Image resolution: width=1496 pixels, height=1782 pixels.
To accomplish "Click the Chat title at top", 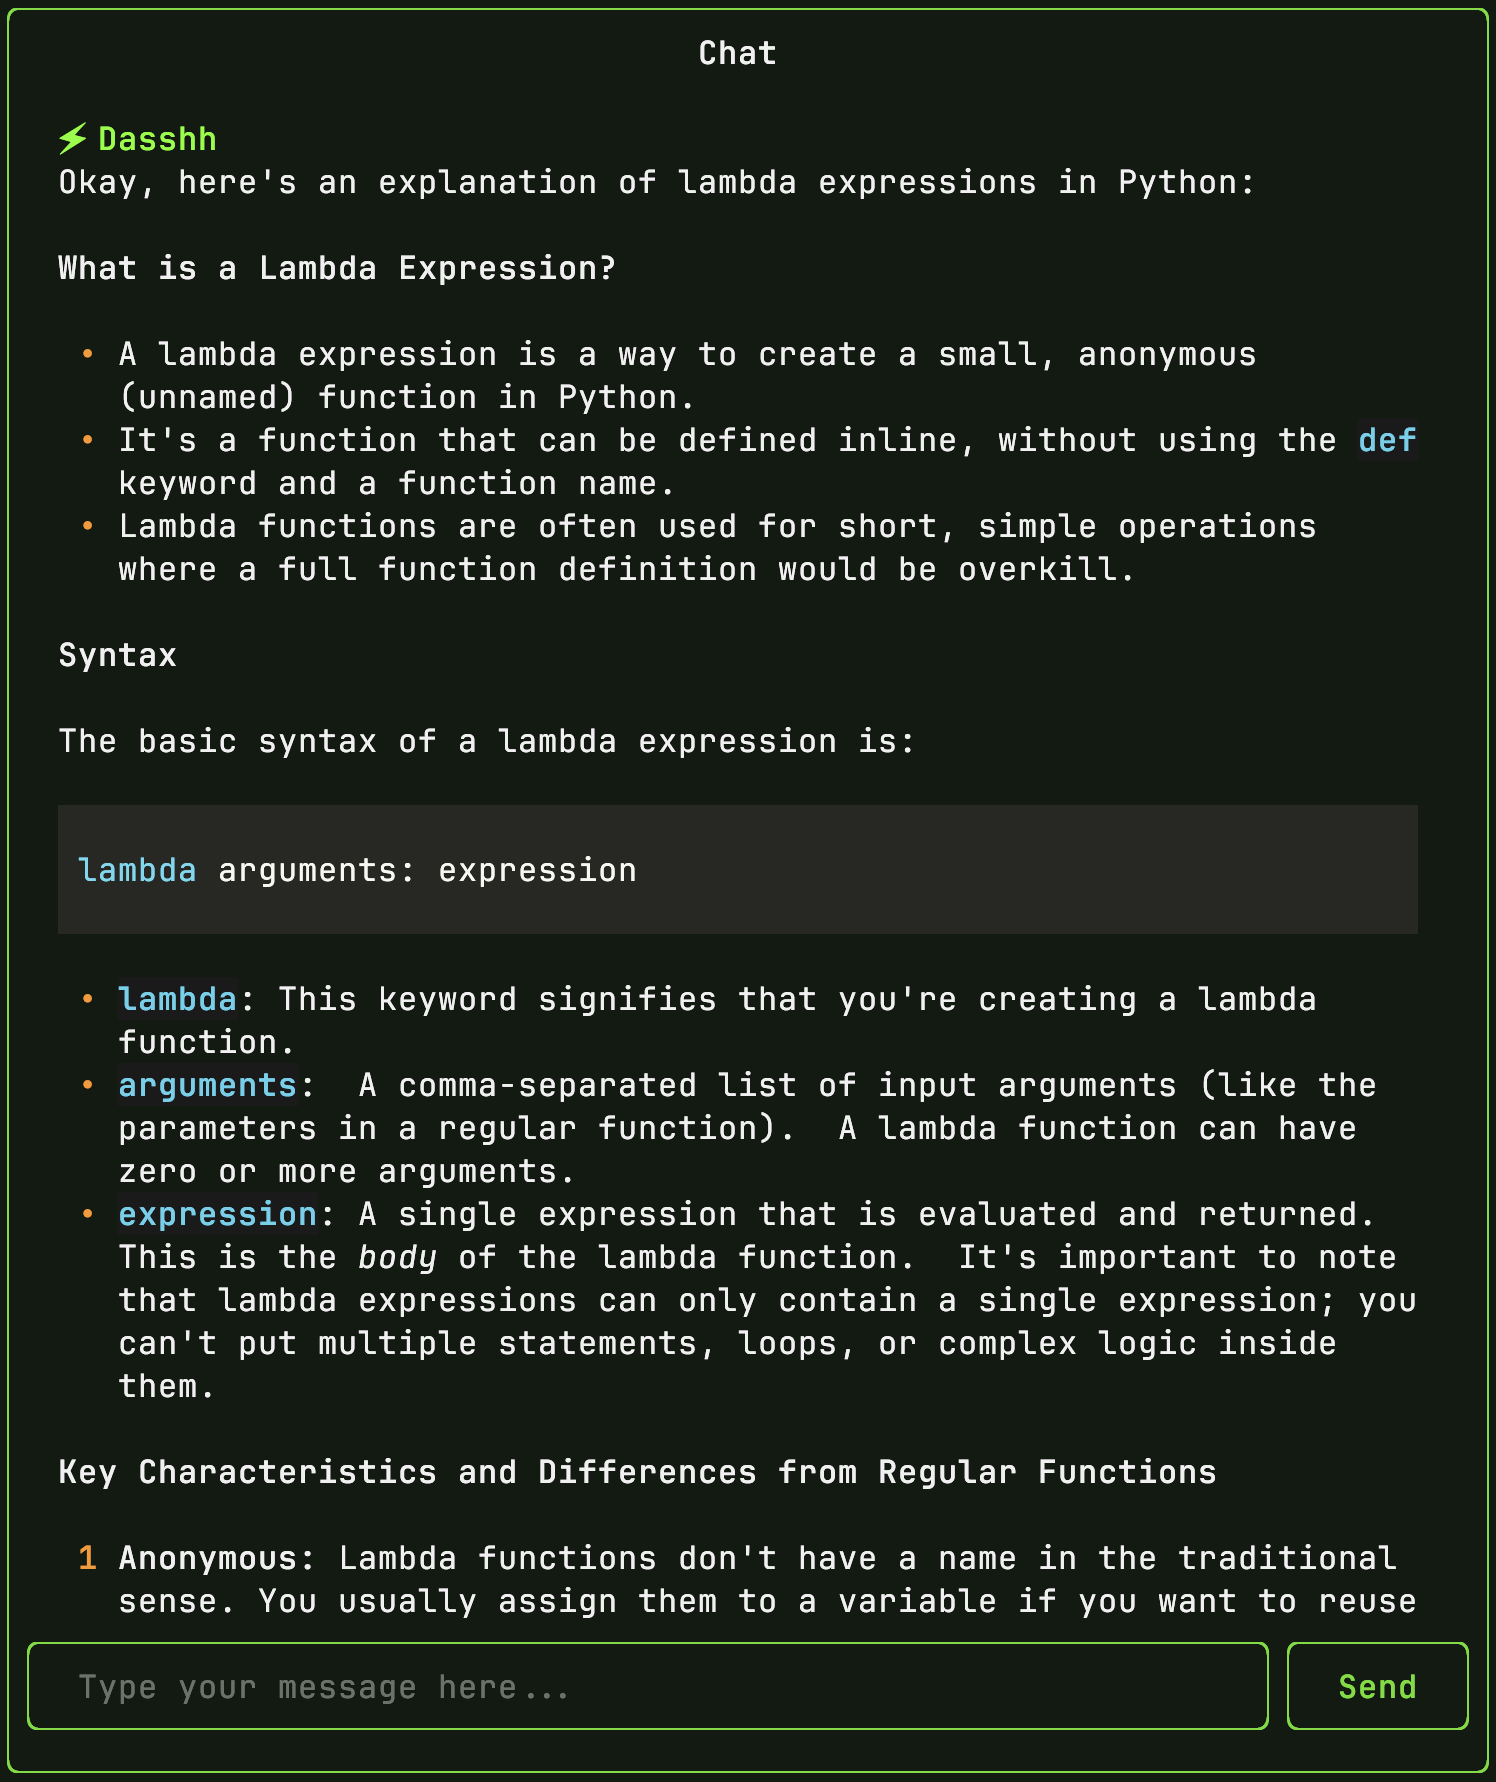I will tap(738, 53).
